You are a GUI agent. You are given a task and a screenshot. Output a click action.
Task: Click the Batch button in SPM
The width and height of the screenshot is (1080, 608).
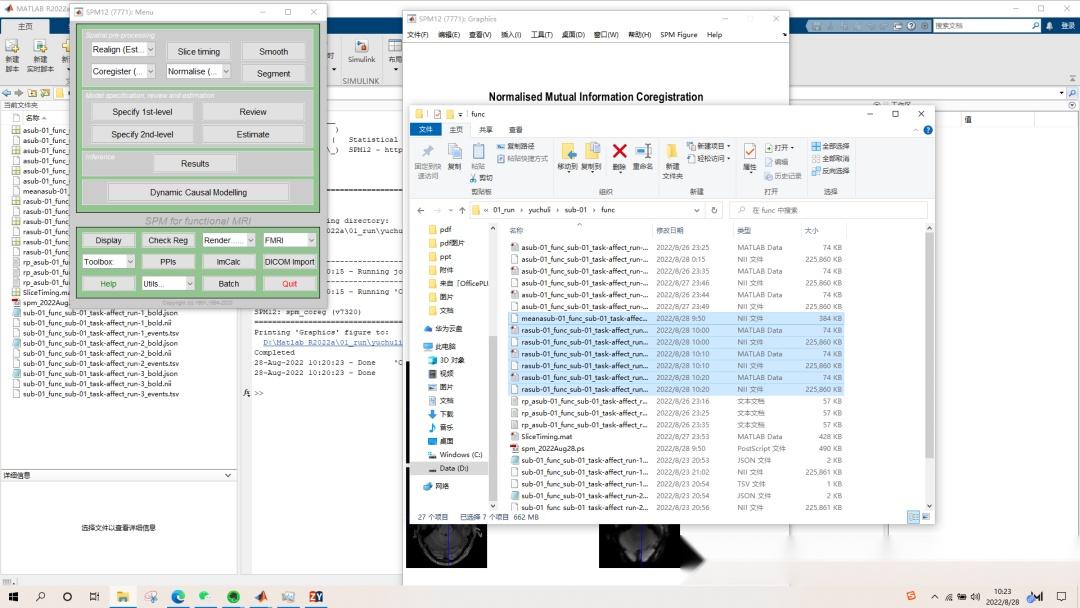point(229,284)
